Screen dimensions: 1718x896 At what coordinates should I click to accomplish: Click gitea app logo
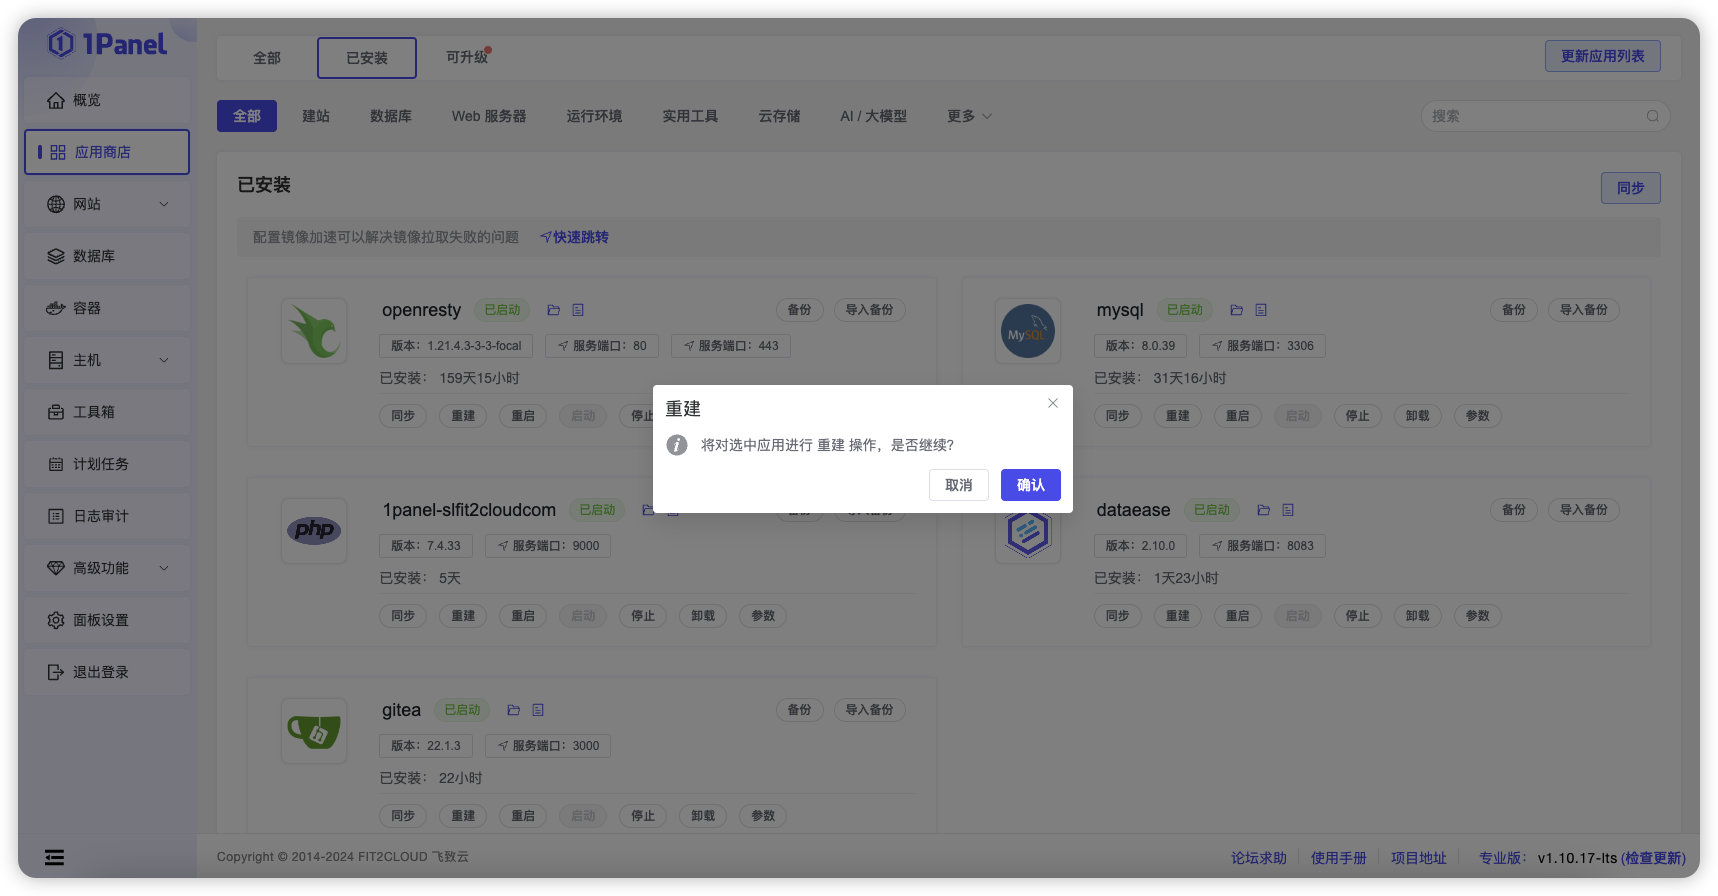click(314, 731)
